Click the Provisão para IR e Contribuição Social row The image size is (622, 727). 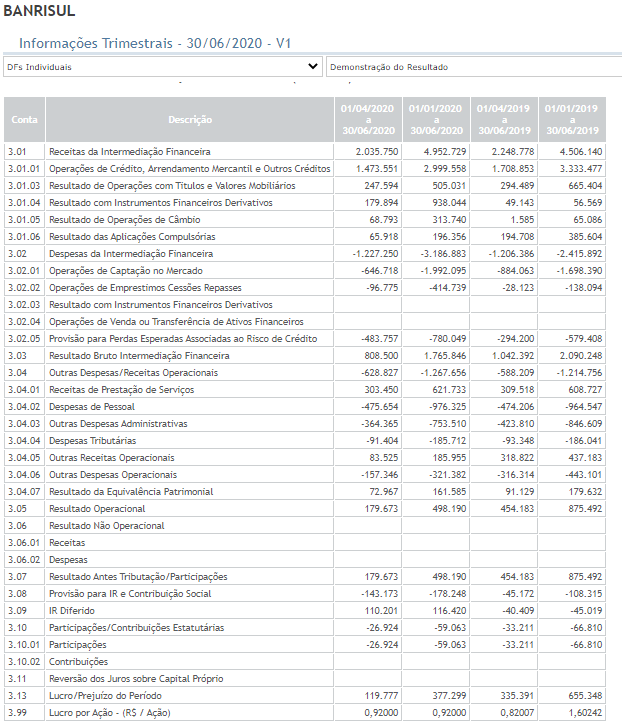305,593
